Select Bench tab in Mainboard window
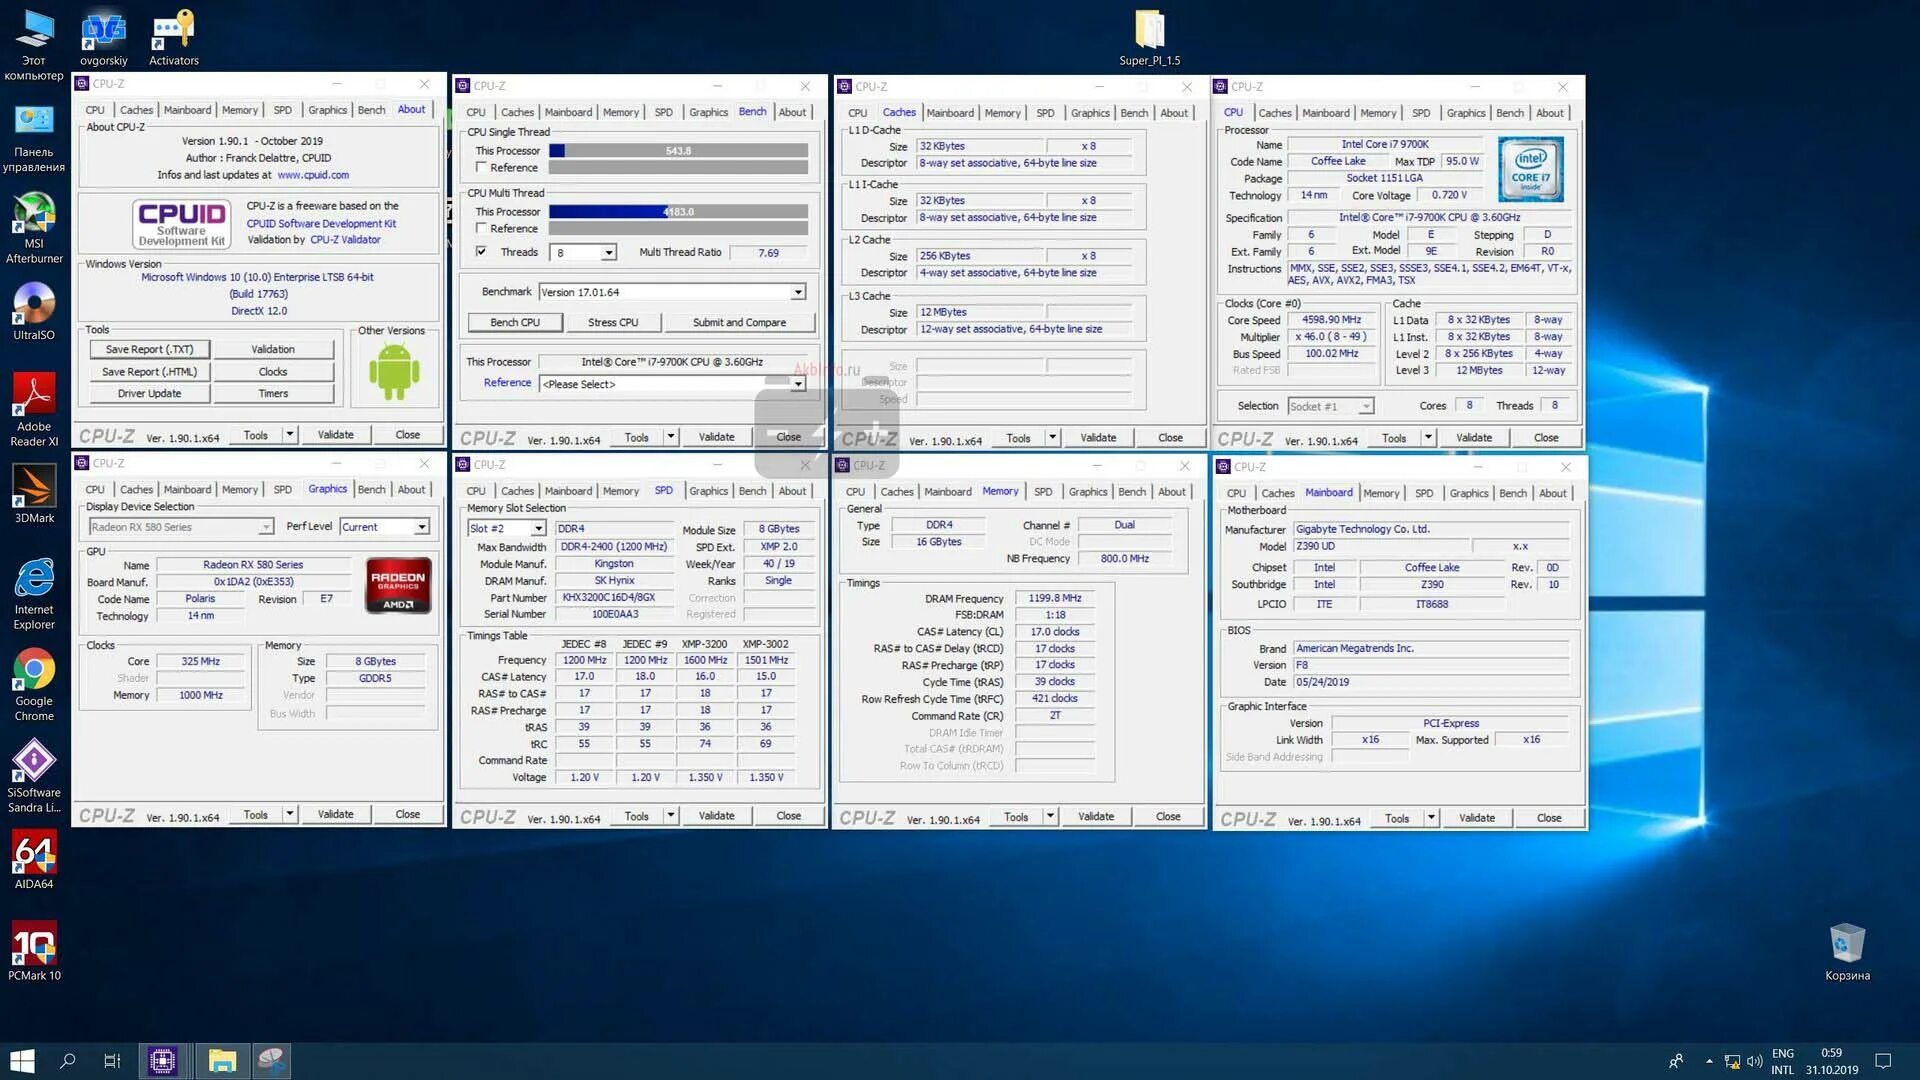Screen dimensions: 1920x1080 pyautogui.click(x=1513, y=493)
